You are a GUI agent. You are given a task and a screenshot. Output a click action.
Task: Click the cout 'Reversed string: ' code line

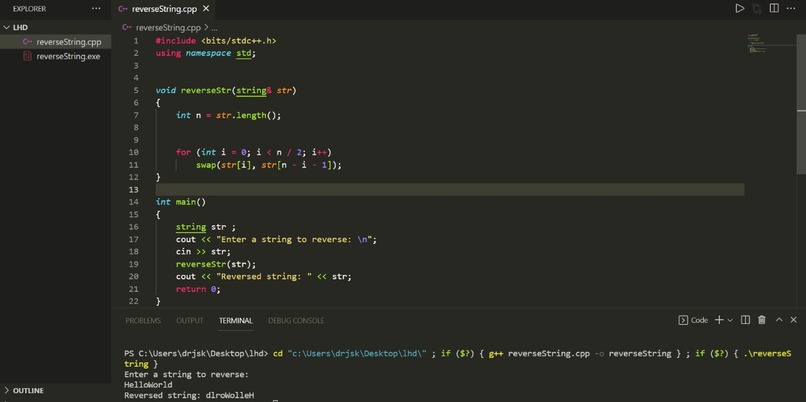pyautogui.click(x=264, y=277)
